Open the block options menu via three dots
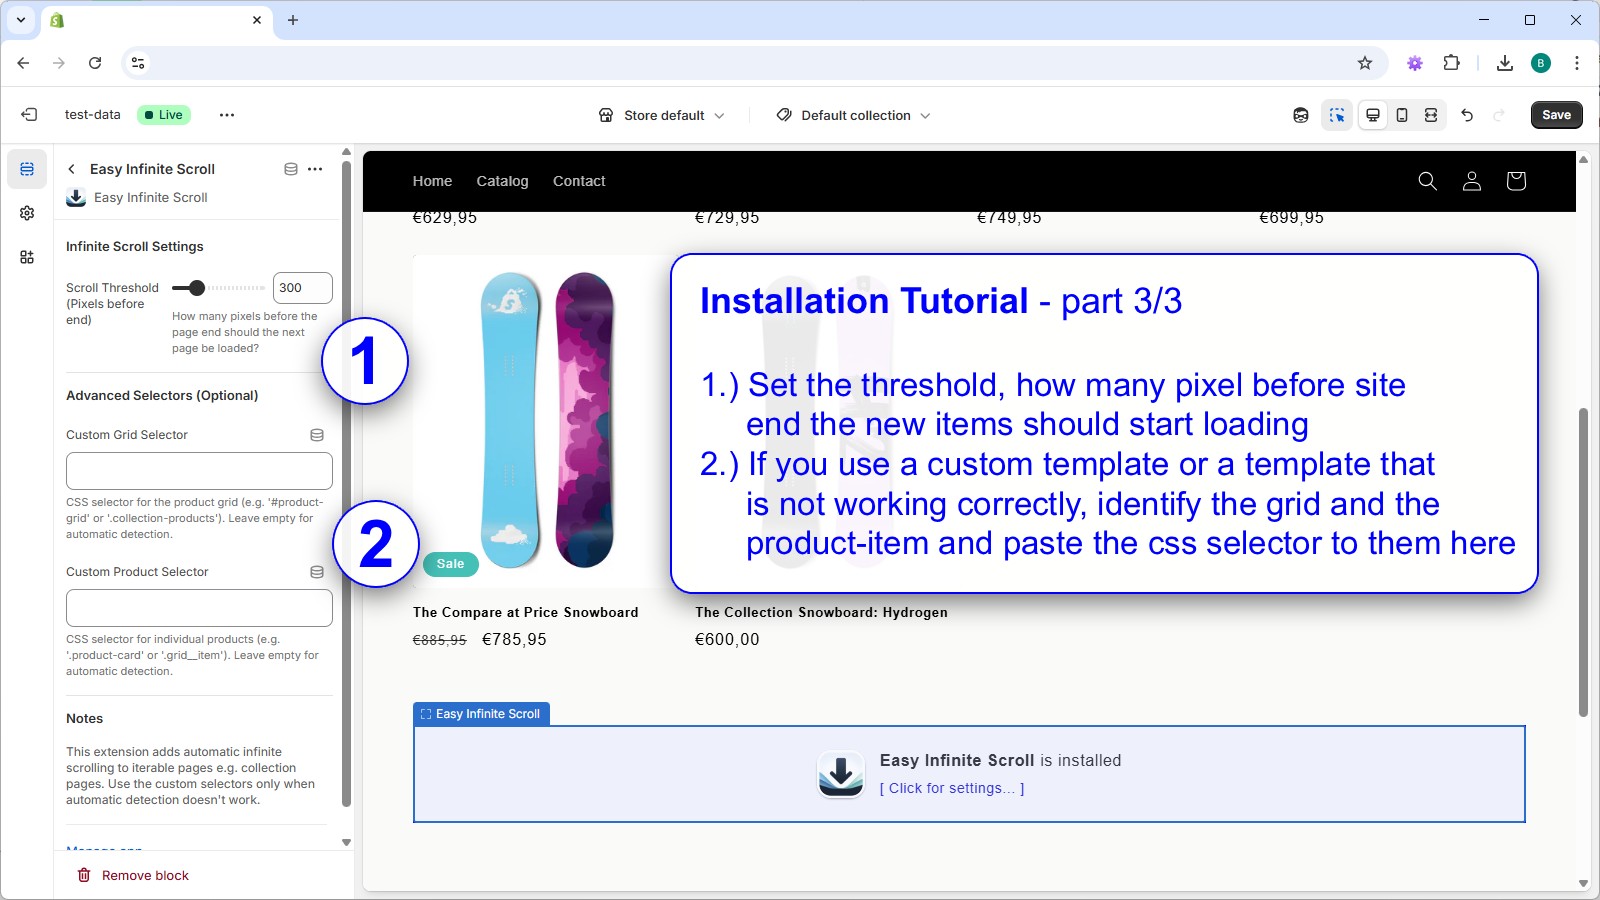This screenshot has width=1600, height=900. (315, 168)
